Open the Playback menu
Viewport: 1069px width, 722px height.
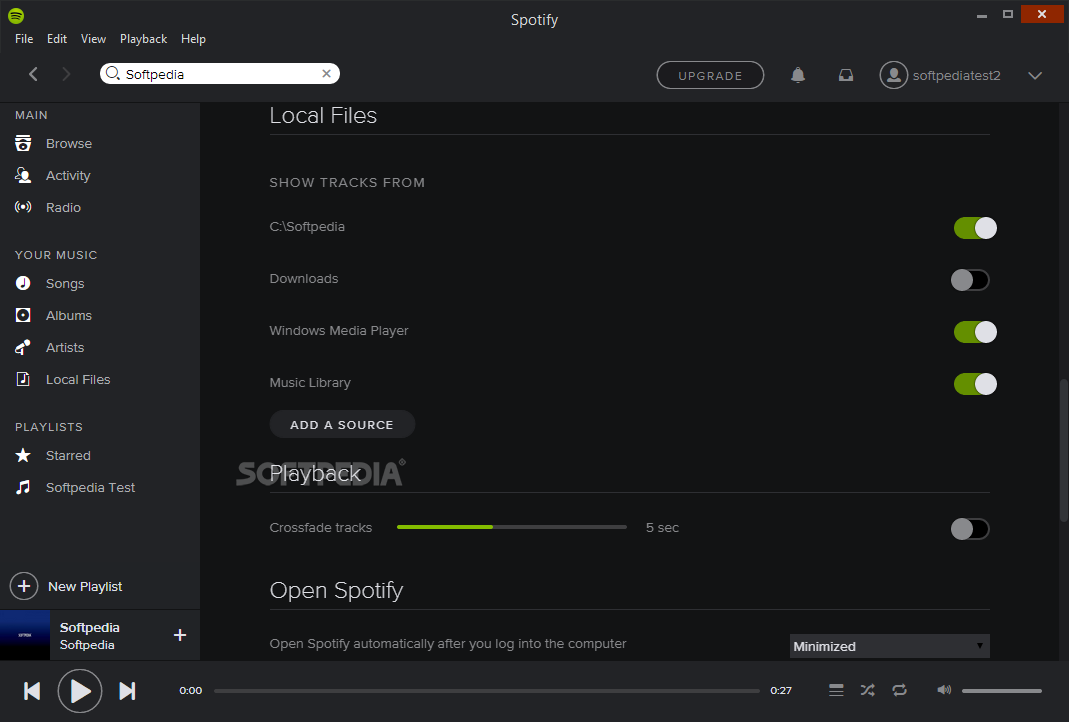(x=143, y=39)
